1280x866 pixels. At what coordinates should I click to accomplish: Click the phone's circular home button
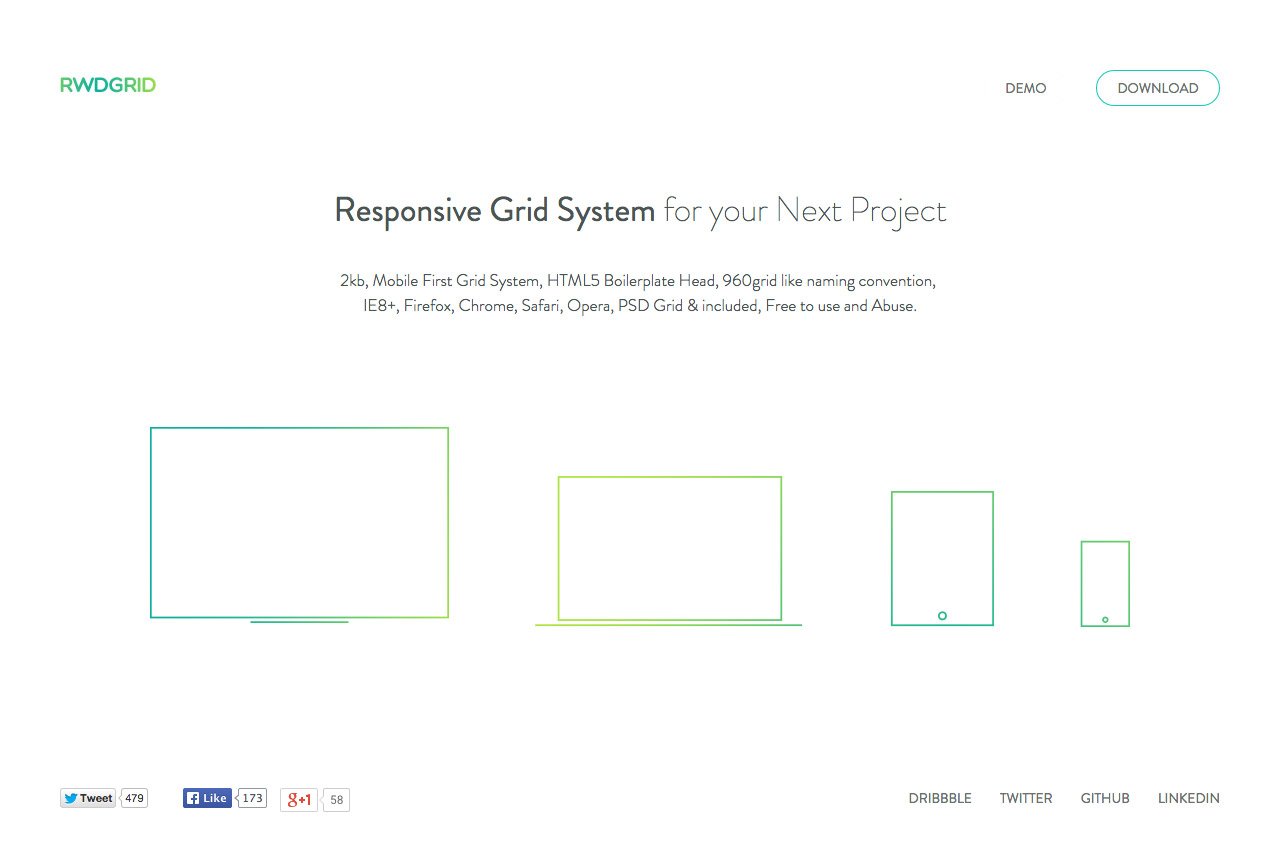[x=1104, y=619]
